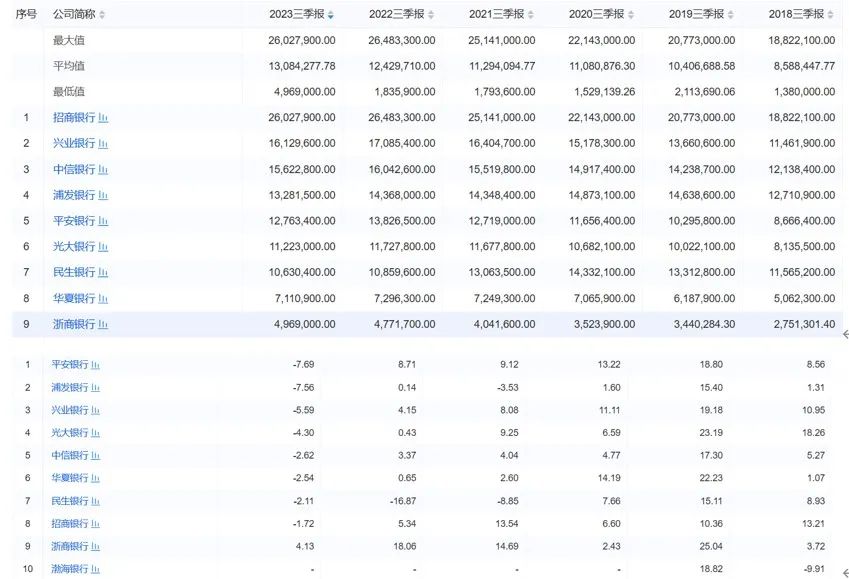Select cell value -7.69 in 平安银行 row
This screenshot has height=579, width=849.
(x=303, y=365)
